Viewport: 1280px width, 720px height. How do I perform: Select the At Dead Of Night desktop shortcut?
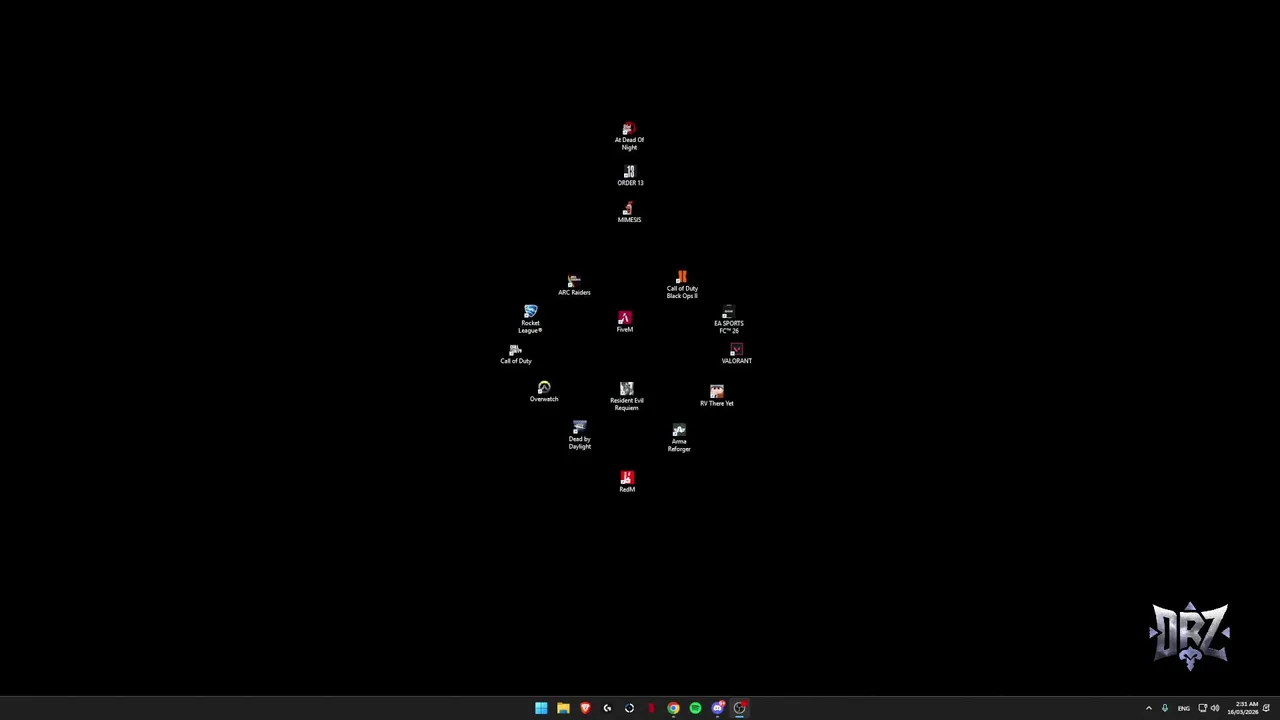[629, 136]
